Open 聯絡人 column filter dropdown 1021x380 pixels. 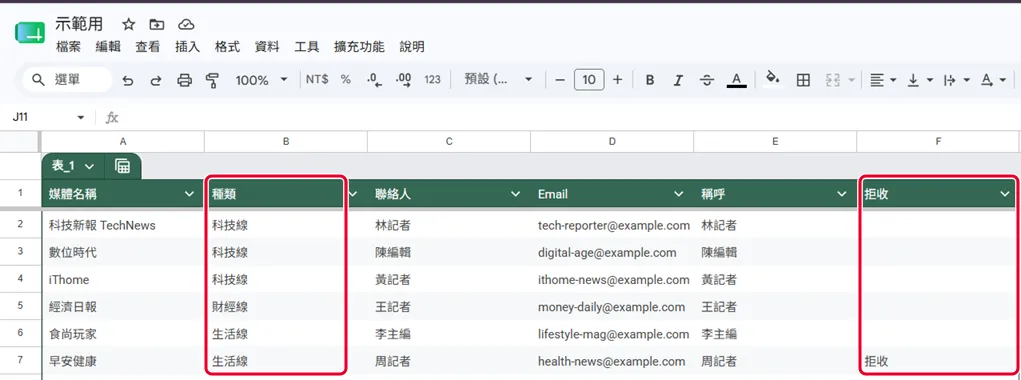[516, 194]
